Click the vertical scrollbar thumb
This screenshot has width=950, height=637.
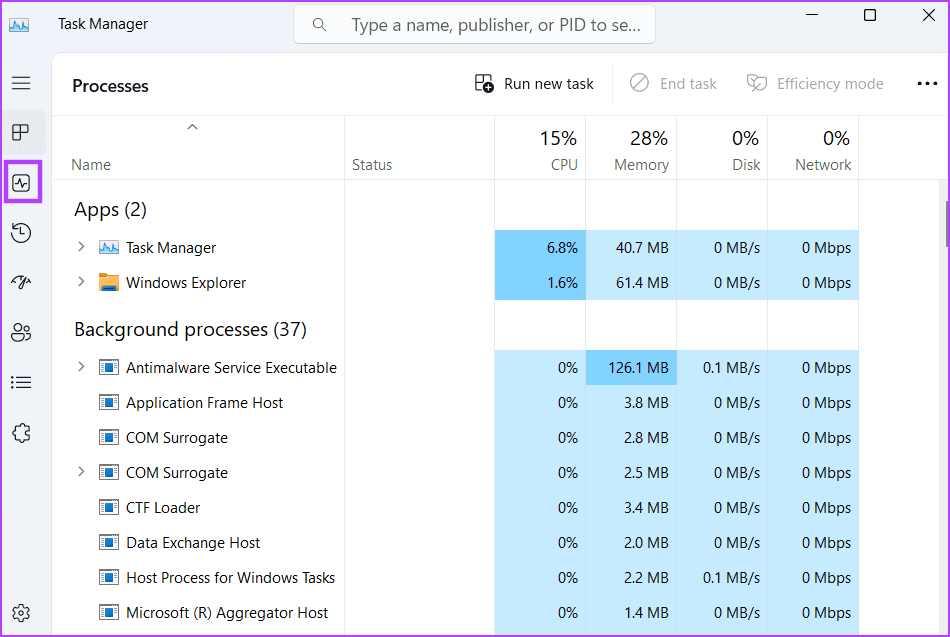point(947,224)
